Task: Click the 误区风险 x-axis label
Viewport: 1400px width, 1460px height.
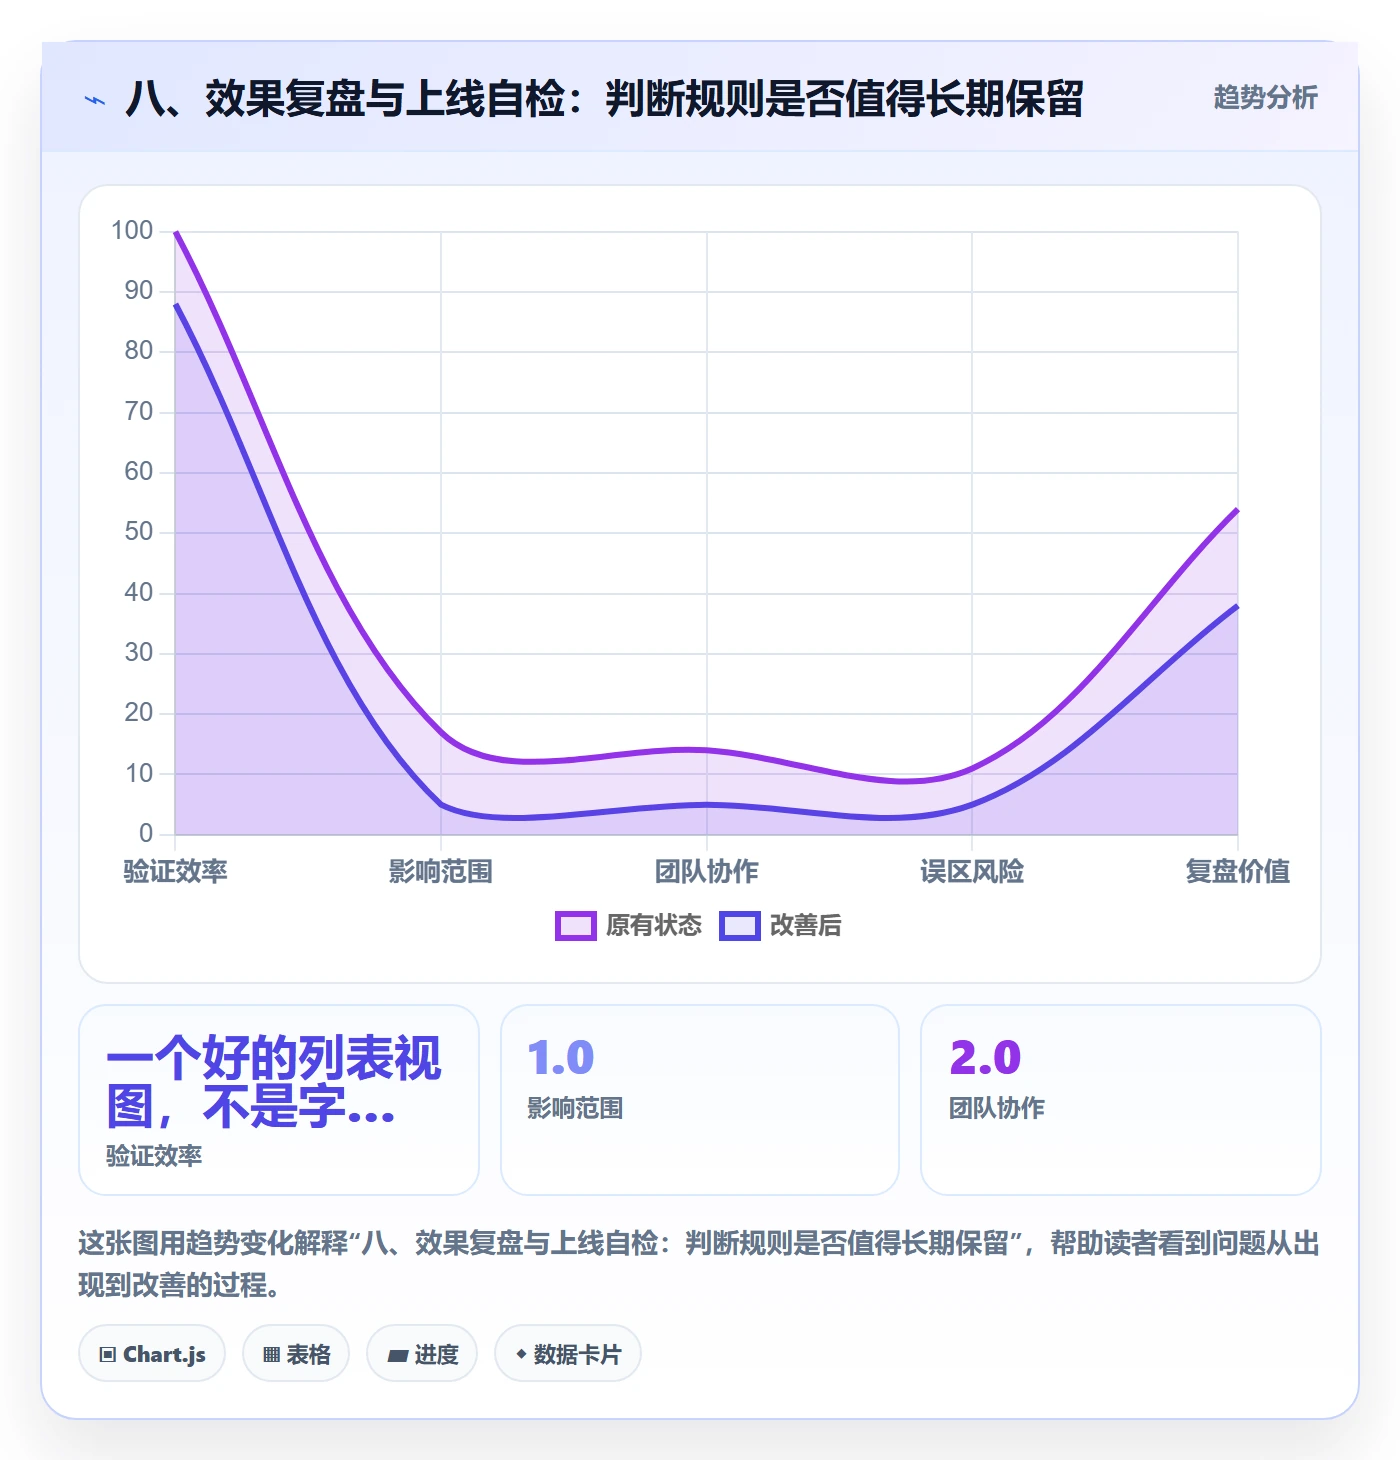Action: tap(972, 871)
